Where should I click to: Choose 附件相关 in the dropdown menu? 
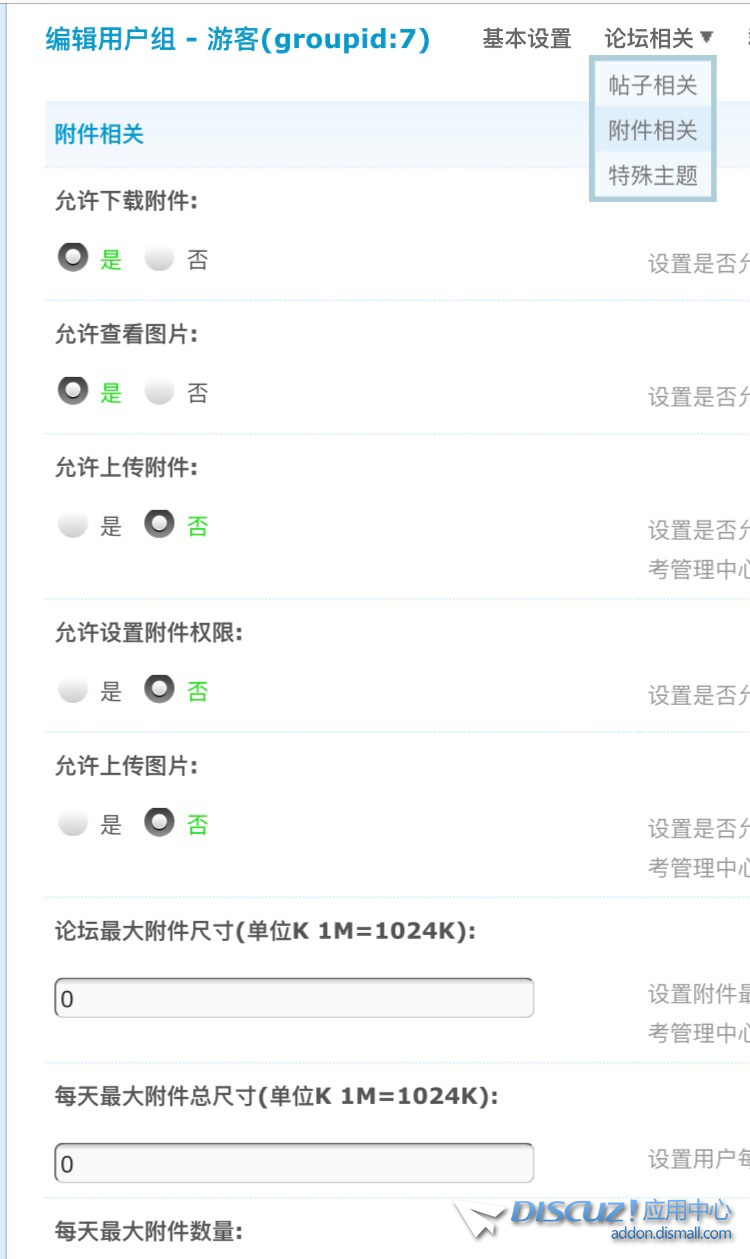[x=652, y=130]
